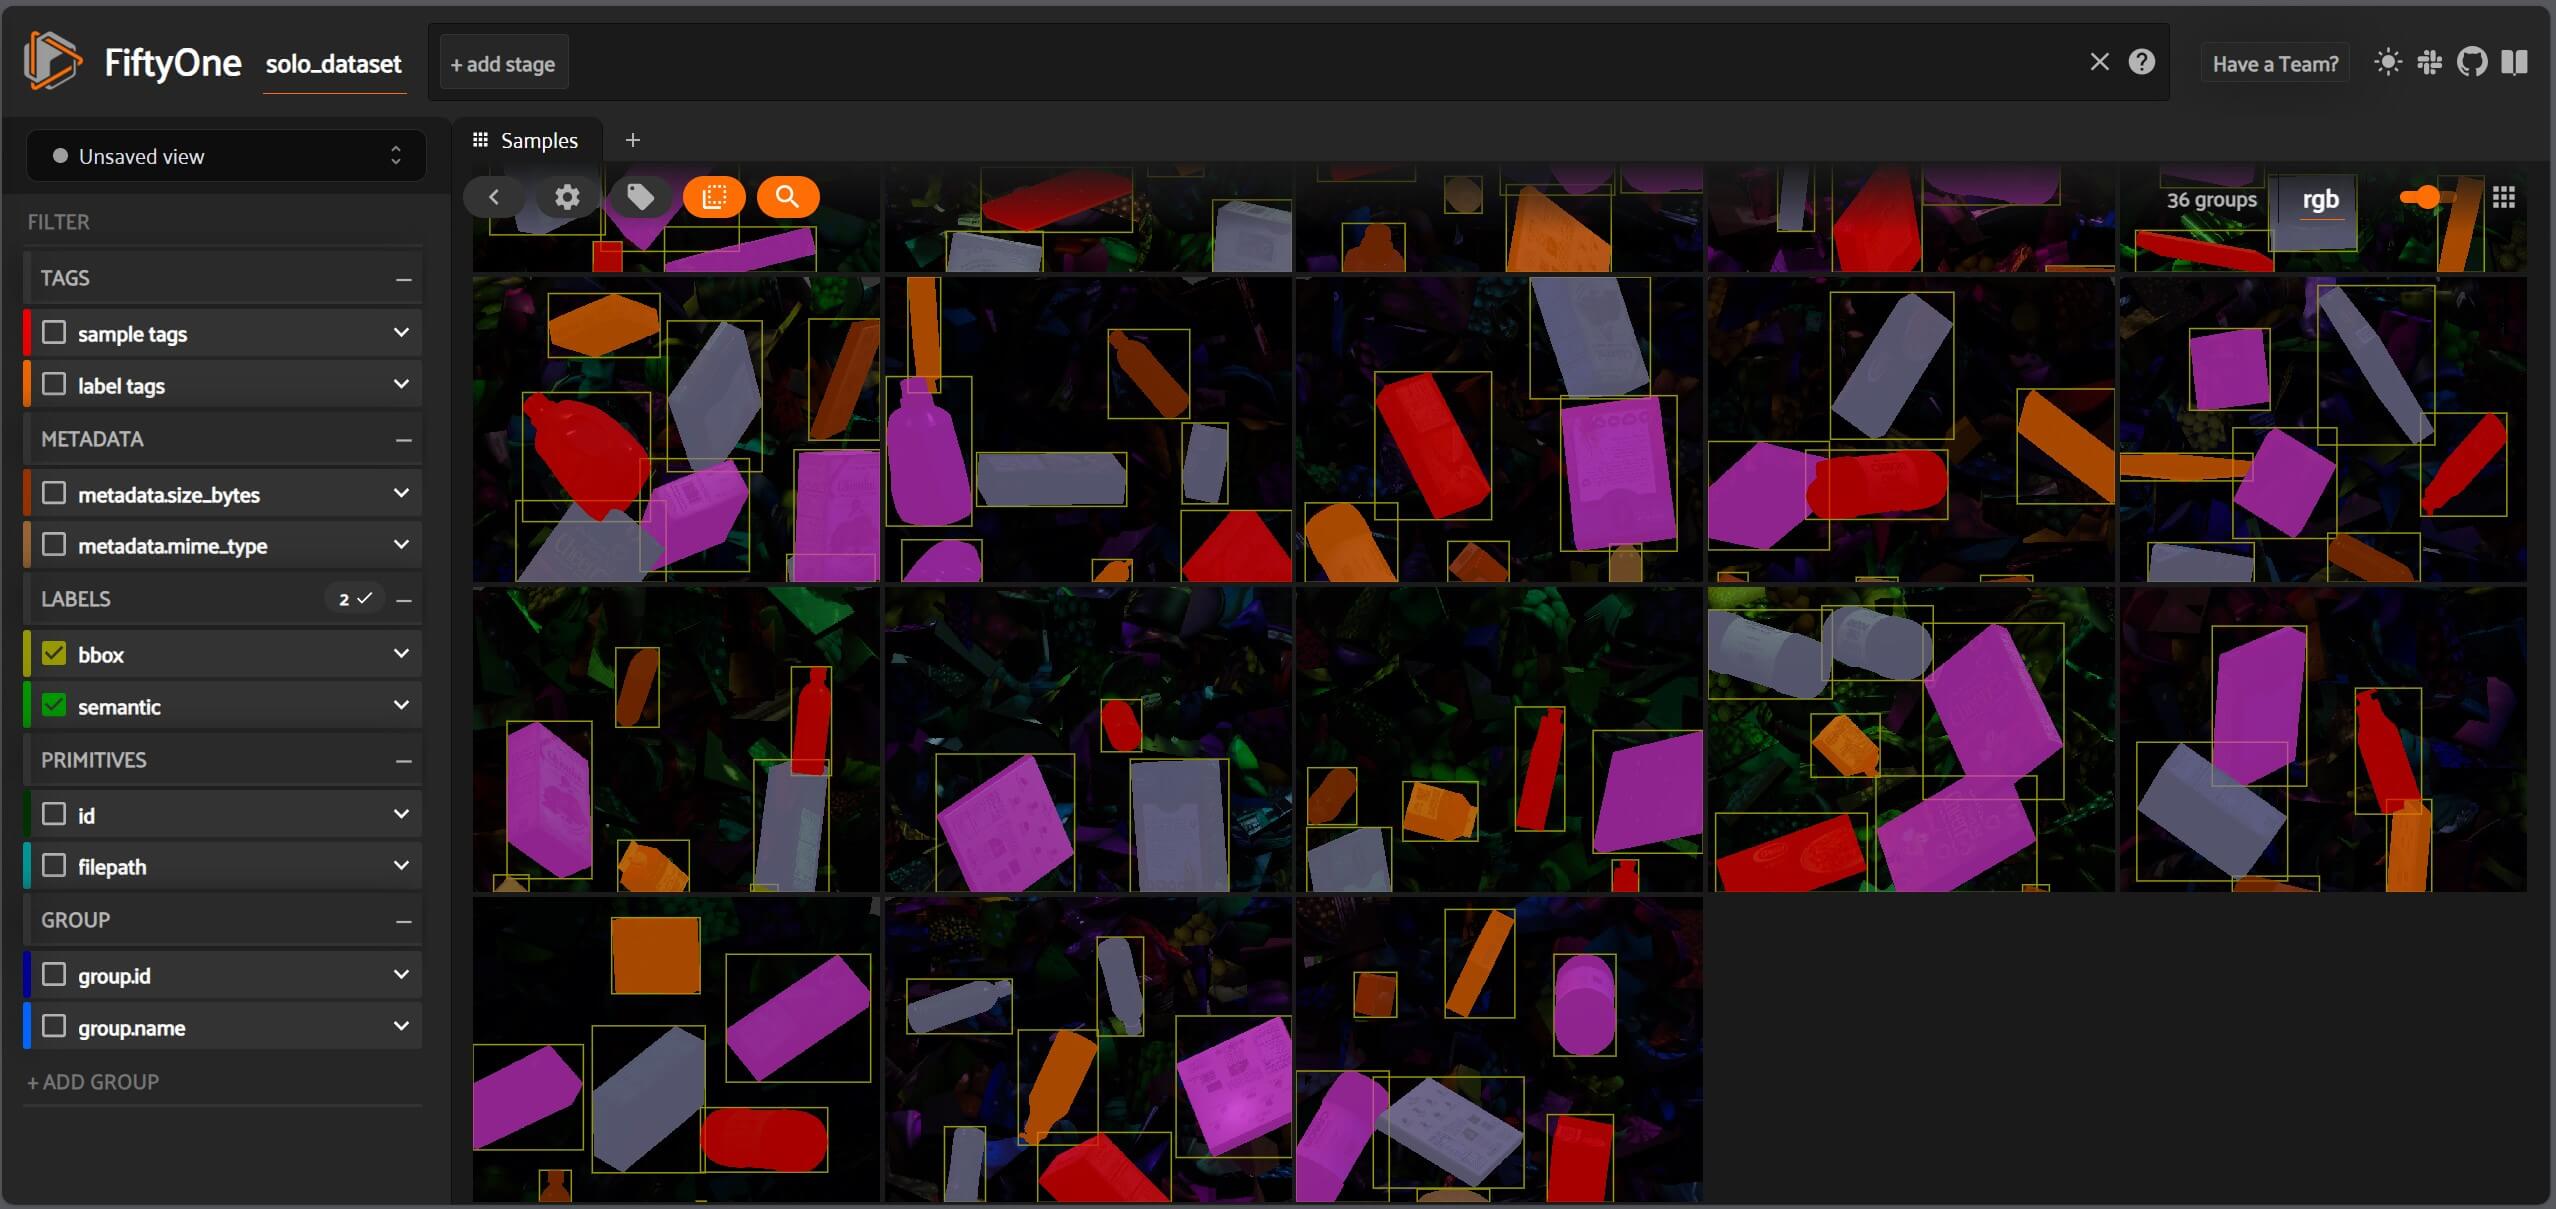2556x1209 pixels.
Task: Open thumbnail with orange square and red capsule
Action: (676, 1049)
